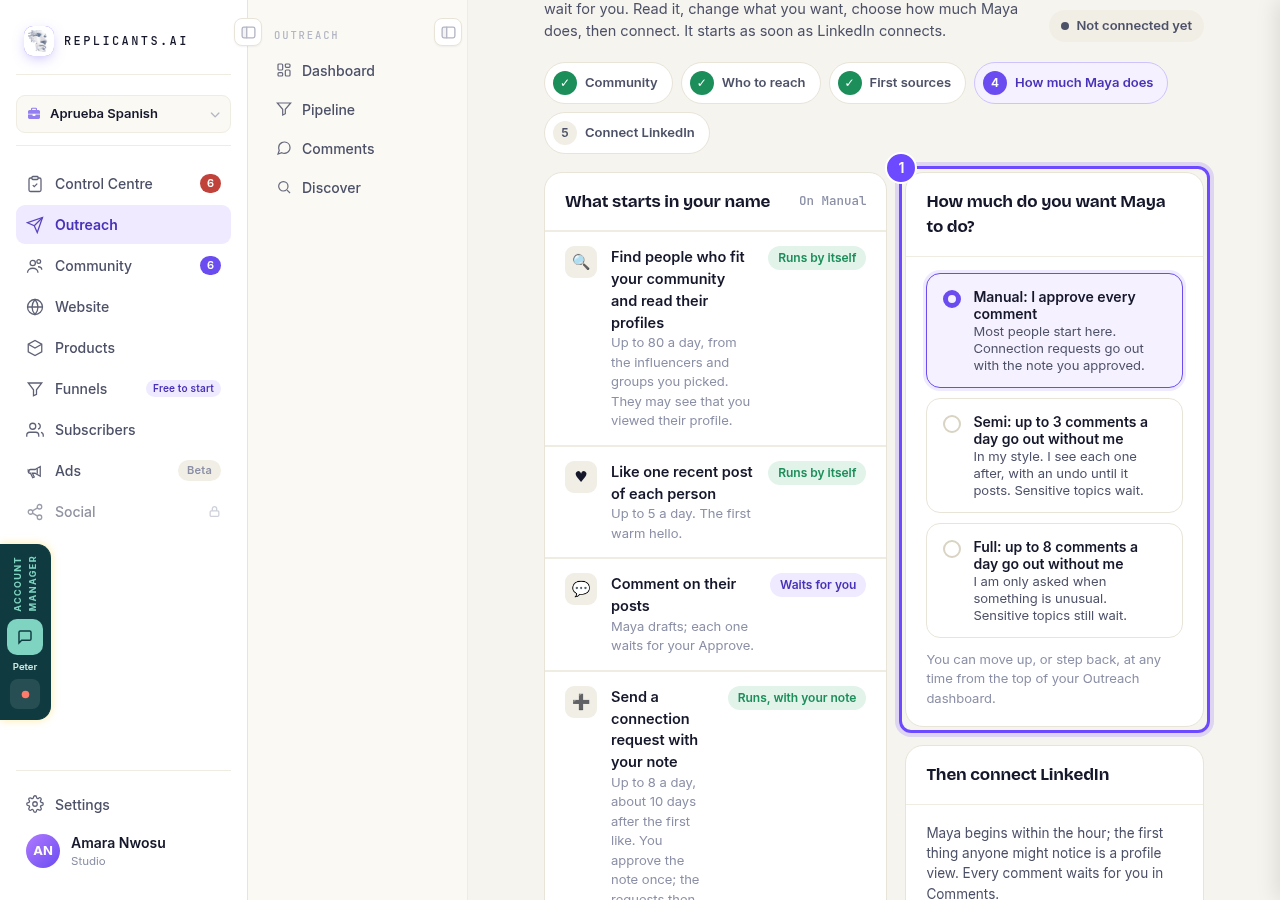Click the Runs, with your note tag
This screenshot has height=900, width=1280.
[x=797, y=698]
